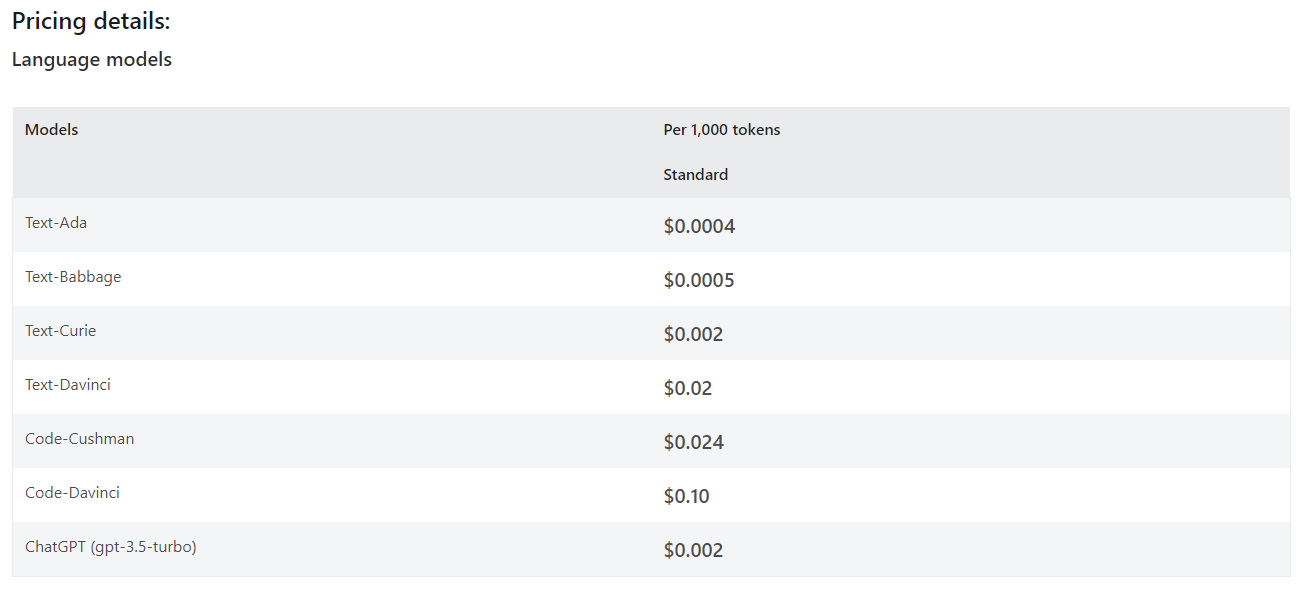
Task: Select the Code-Davinci model name
Action: pyautogui.click(x=73, y=493)
